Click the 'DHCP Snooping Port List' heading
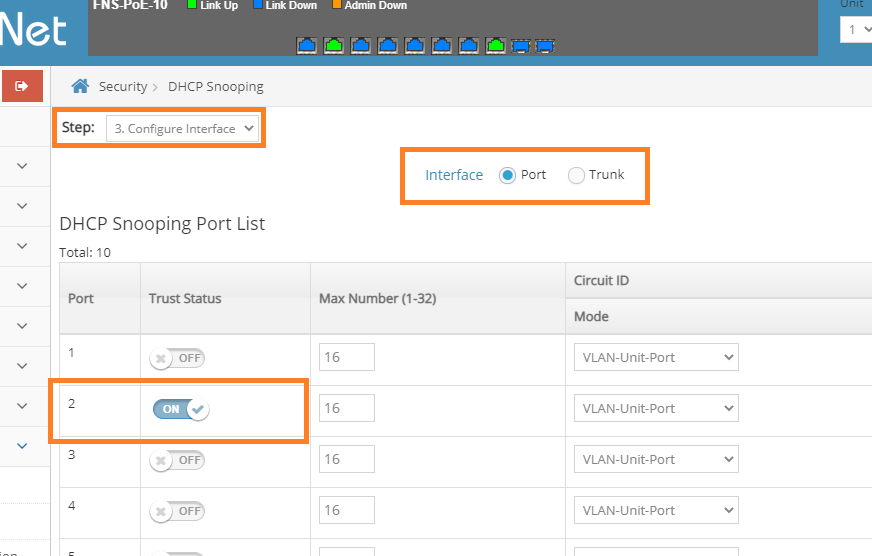872x556 pixels. 162,224
